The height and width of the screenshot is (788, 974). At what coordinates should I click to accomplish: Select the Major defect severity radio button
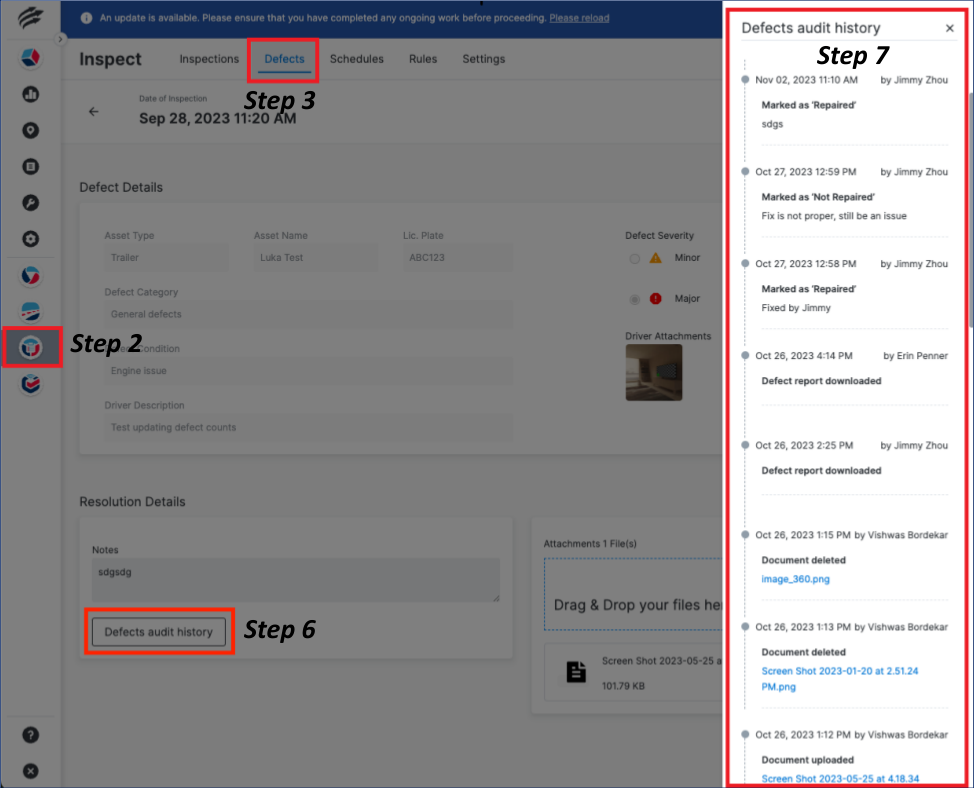[634, 298]
